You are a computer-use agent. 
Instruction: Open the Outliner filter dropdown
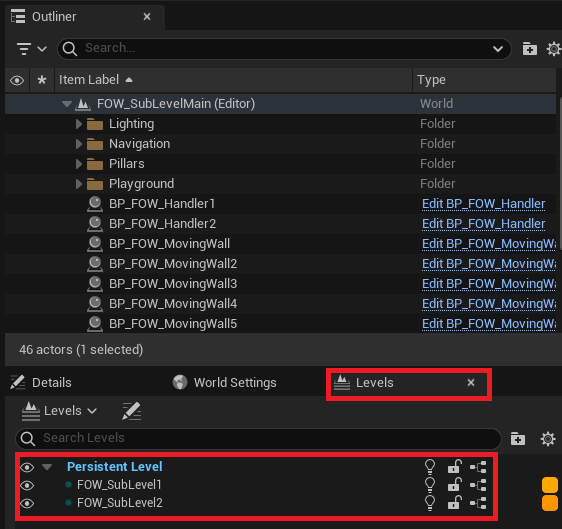click(x=32, y=49)
